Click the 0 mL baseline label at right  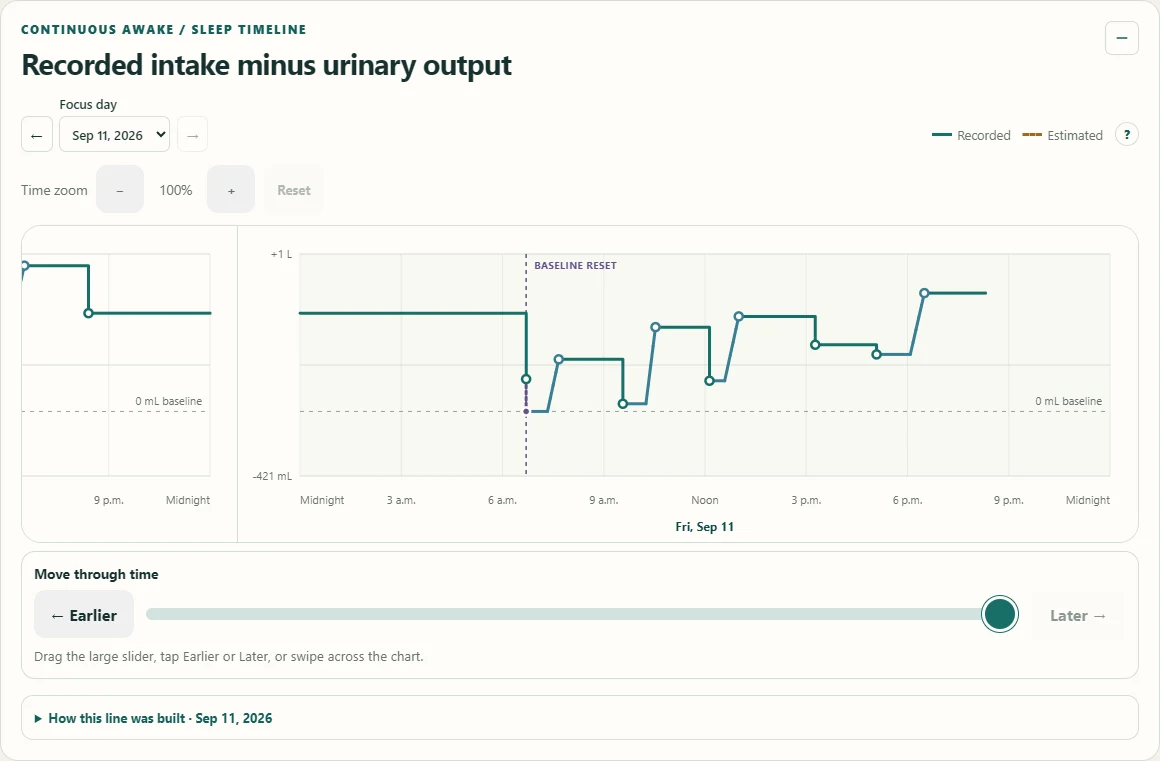pyautogui.click(x=1068, y=401)
